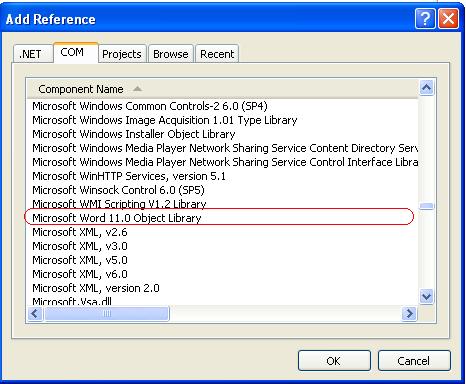
Task: Switch to the .NET tab
Action: tap(33, 54)
